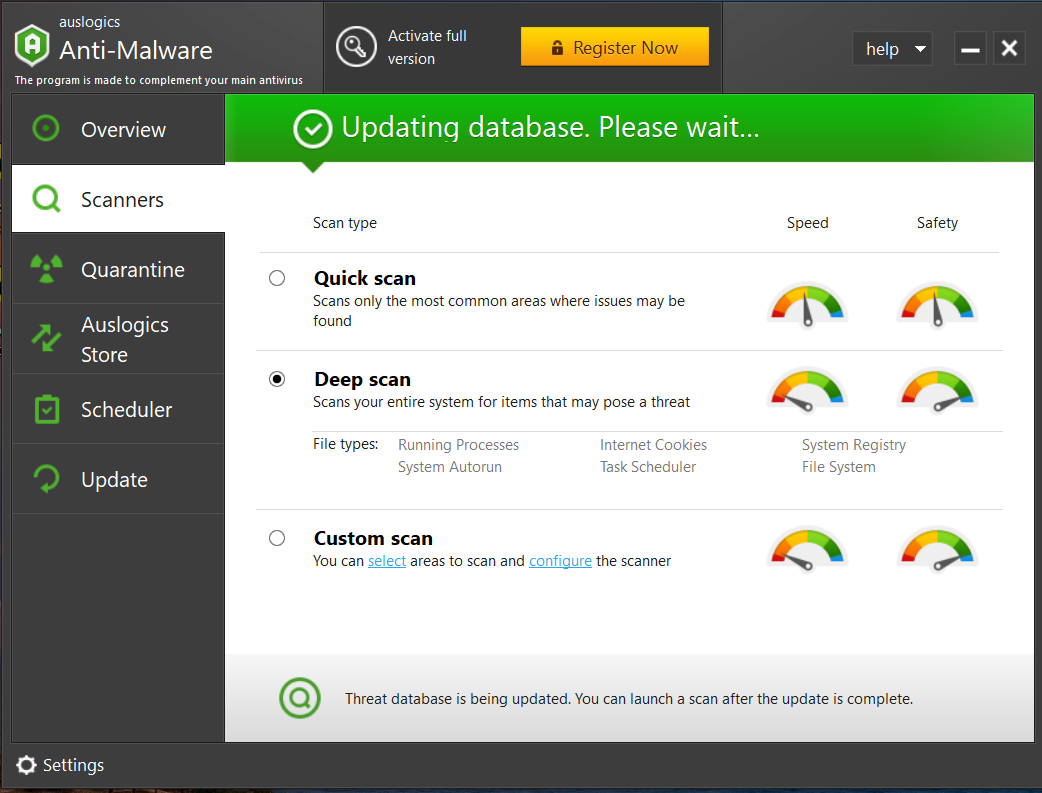The image size is (1042, 793).
Task: Click the Custom scan safety gauge
Action: [x=937, y=549]
